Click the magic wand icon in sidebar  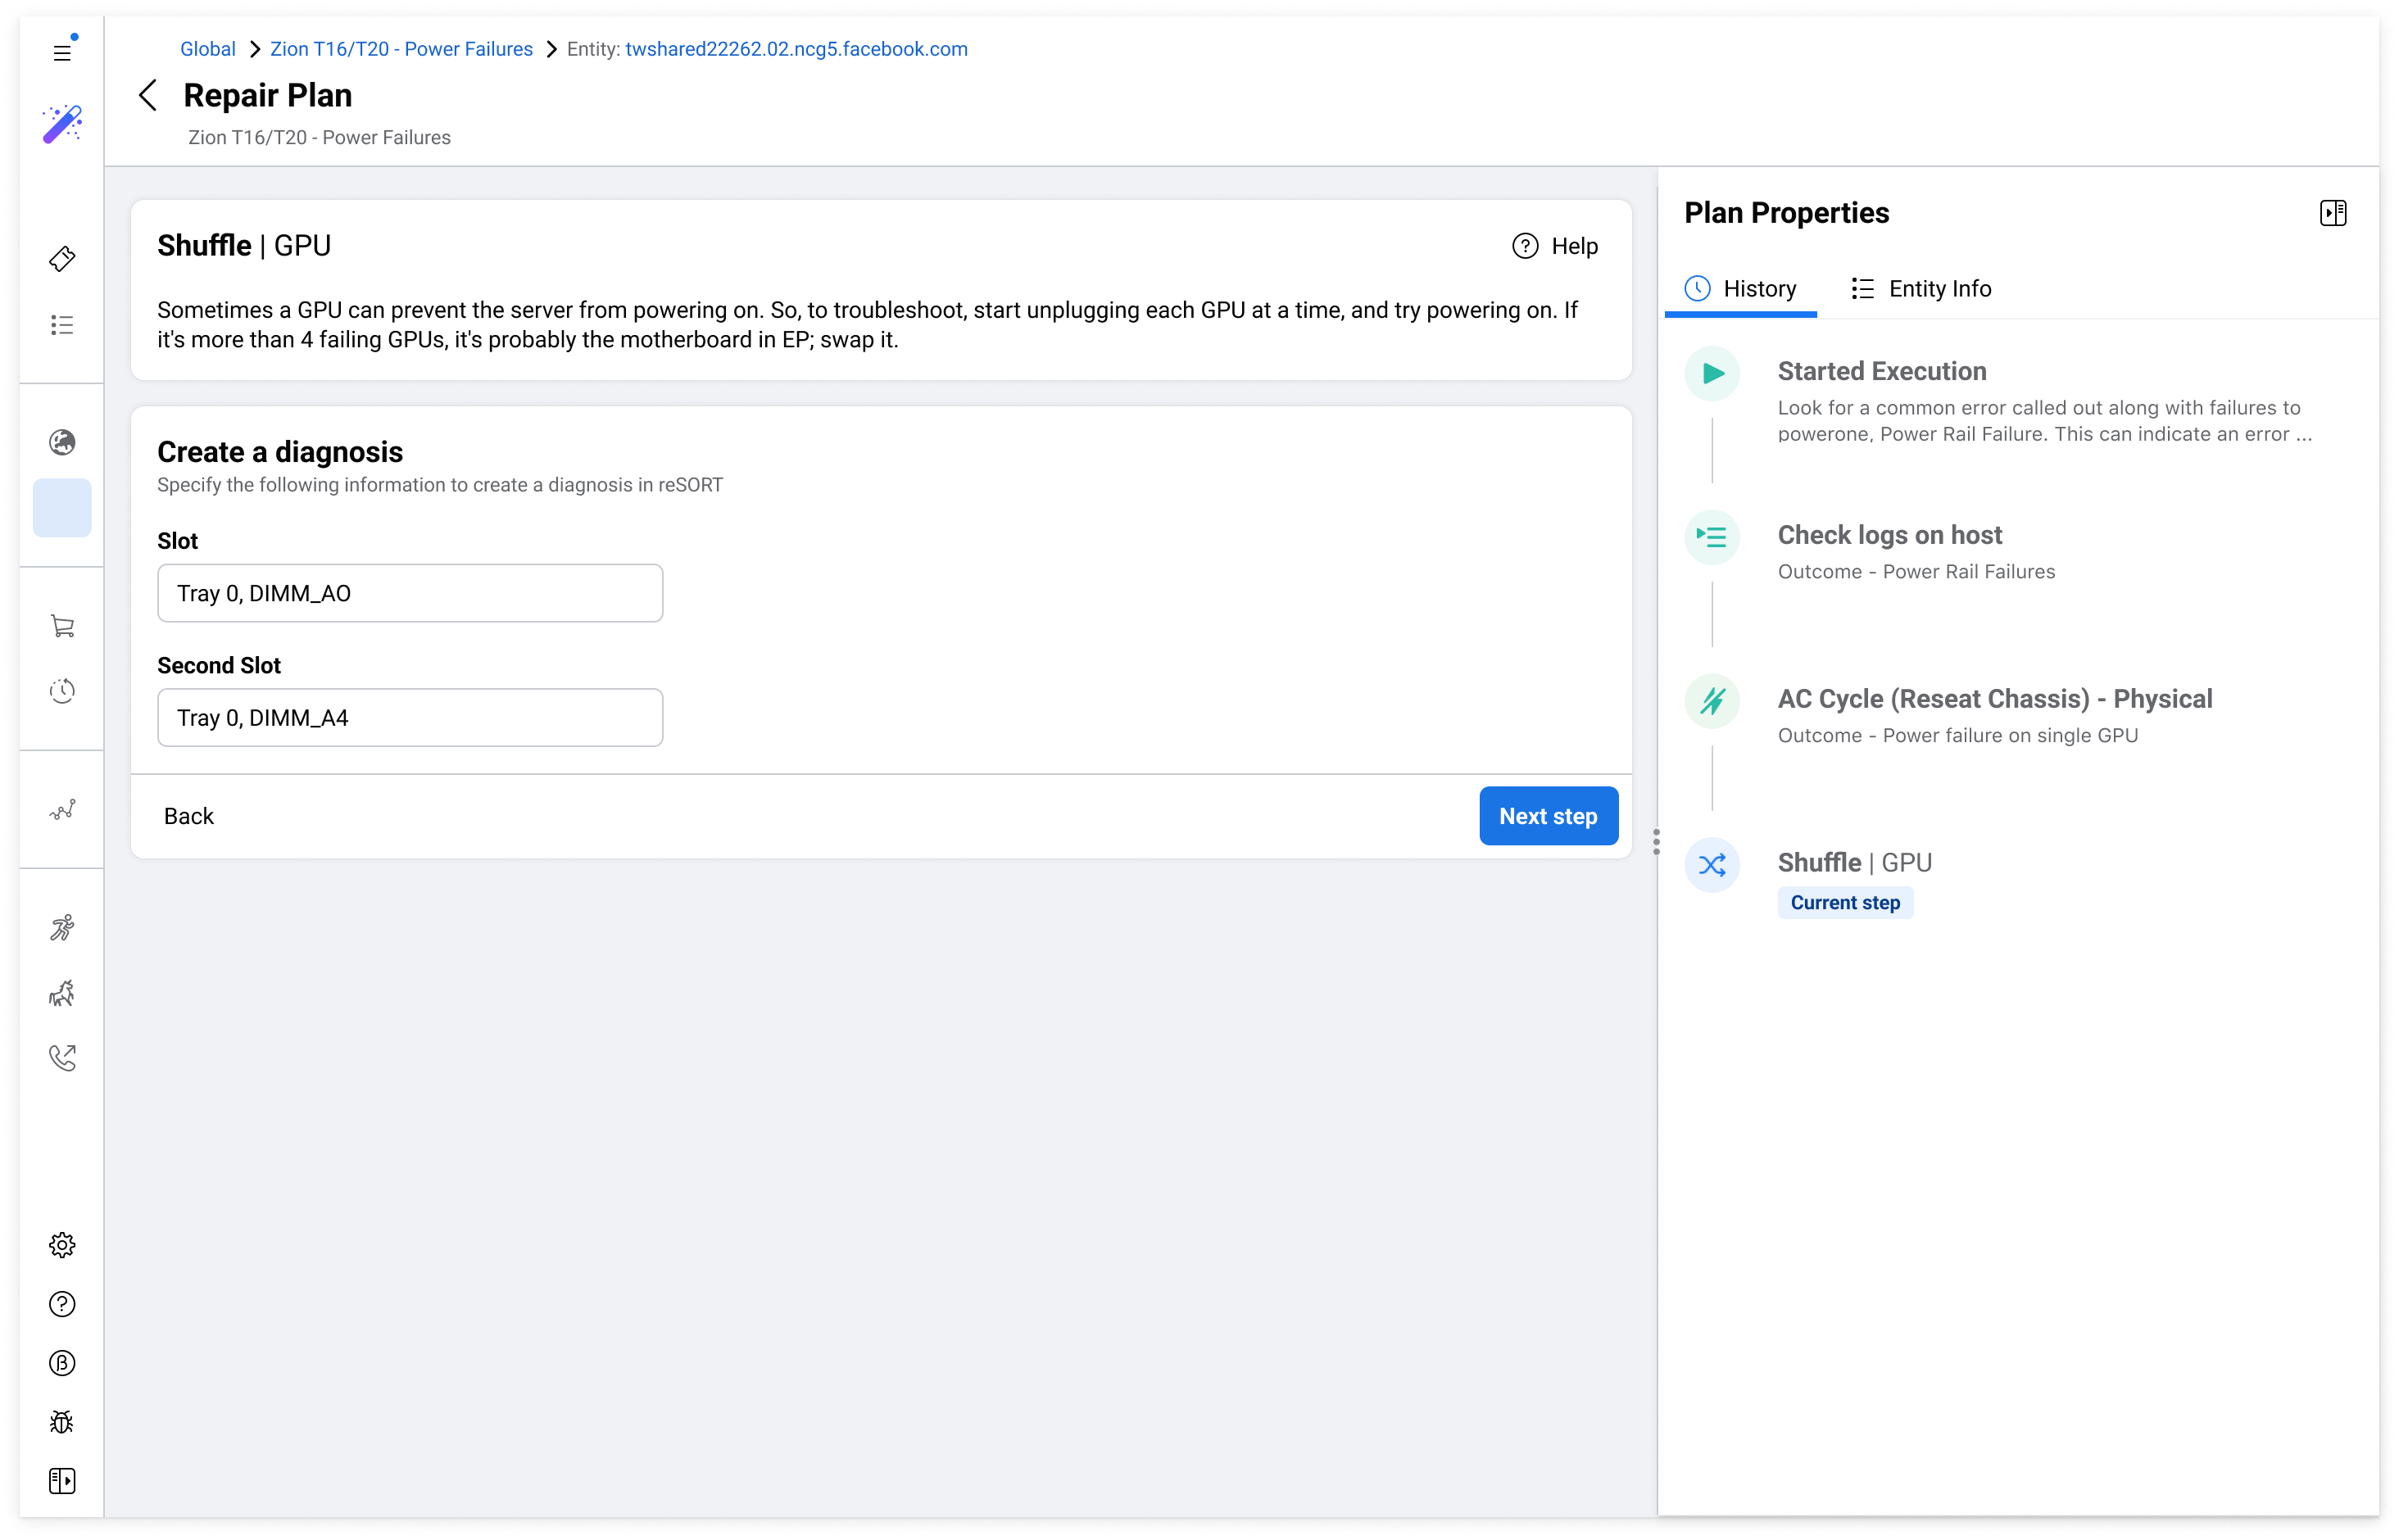[x=62, y=124]
